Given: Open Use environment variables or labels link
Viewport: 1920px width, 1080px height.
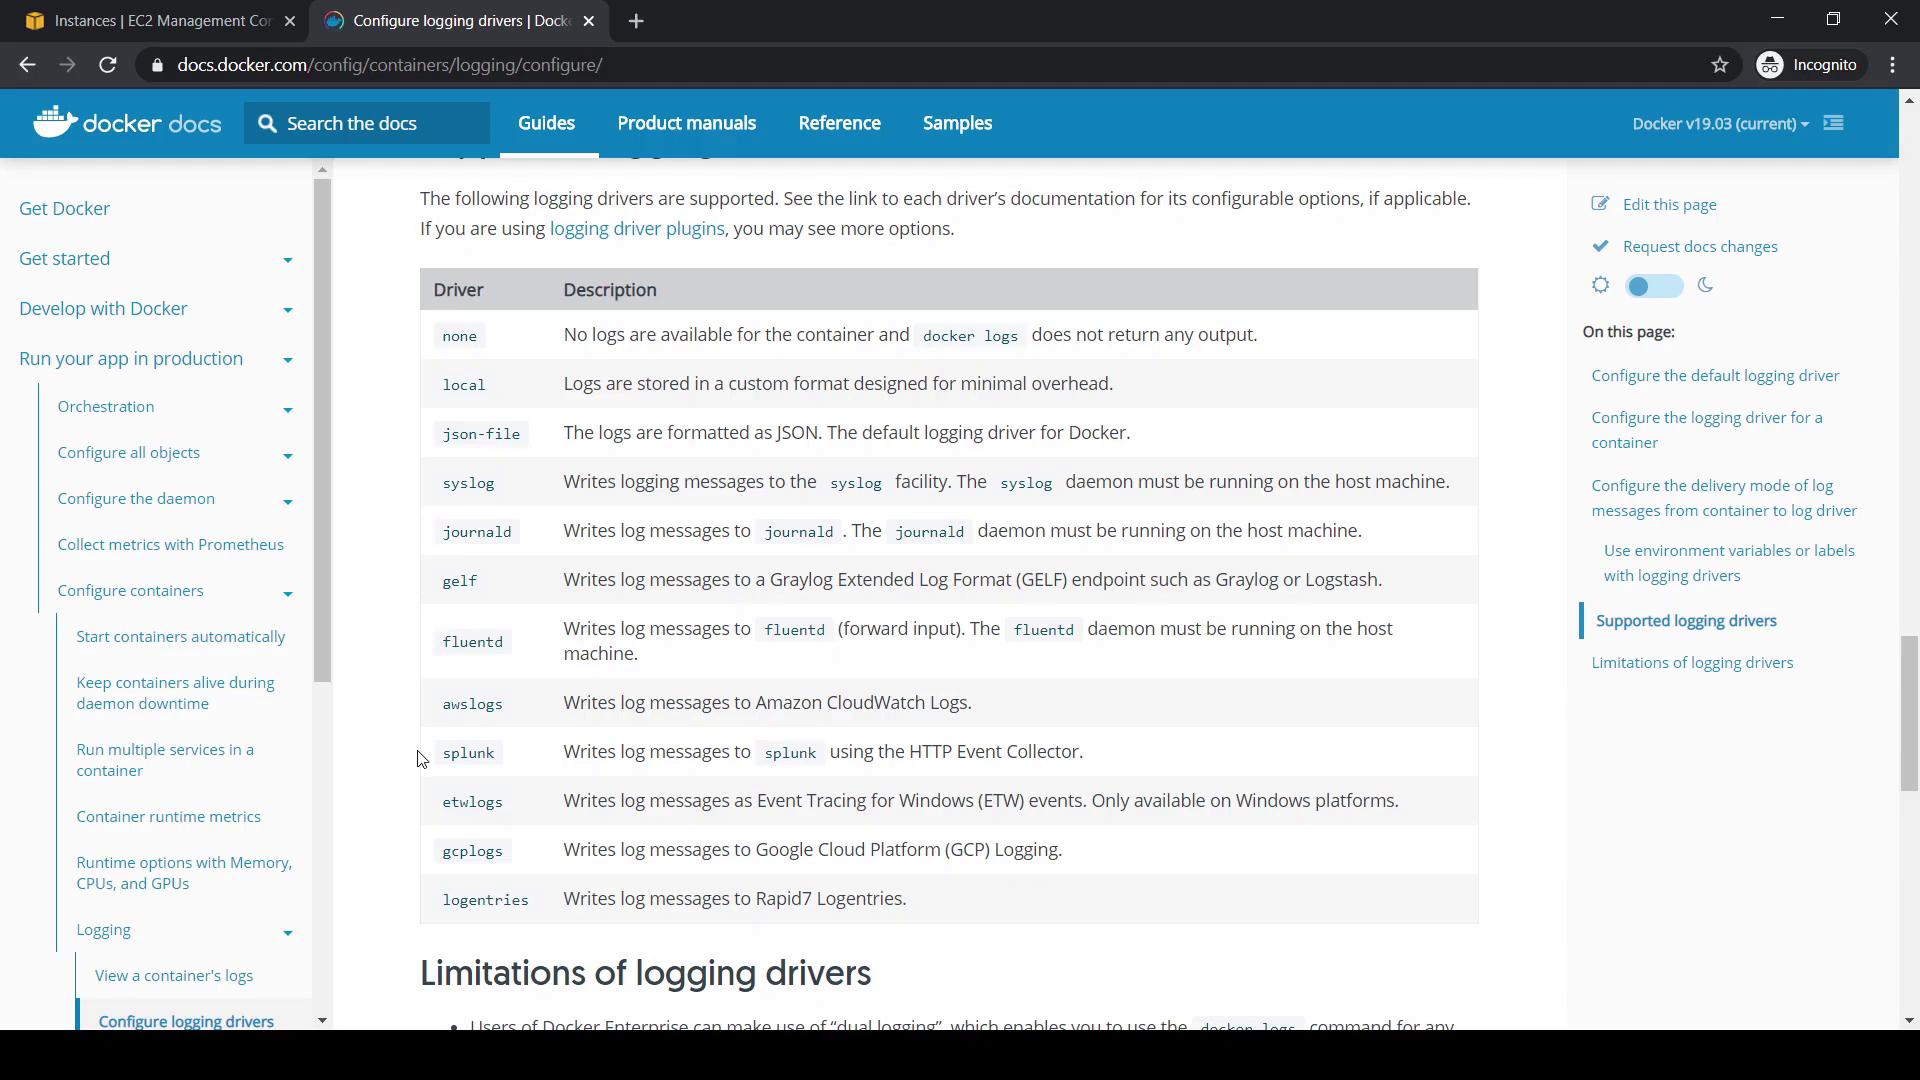Looking at the screenshot, I should pos(1729,563).
